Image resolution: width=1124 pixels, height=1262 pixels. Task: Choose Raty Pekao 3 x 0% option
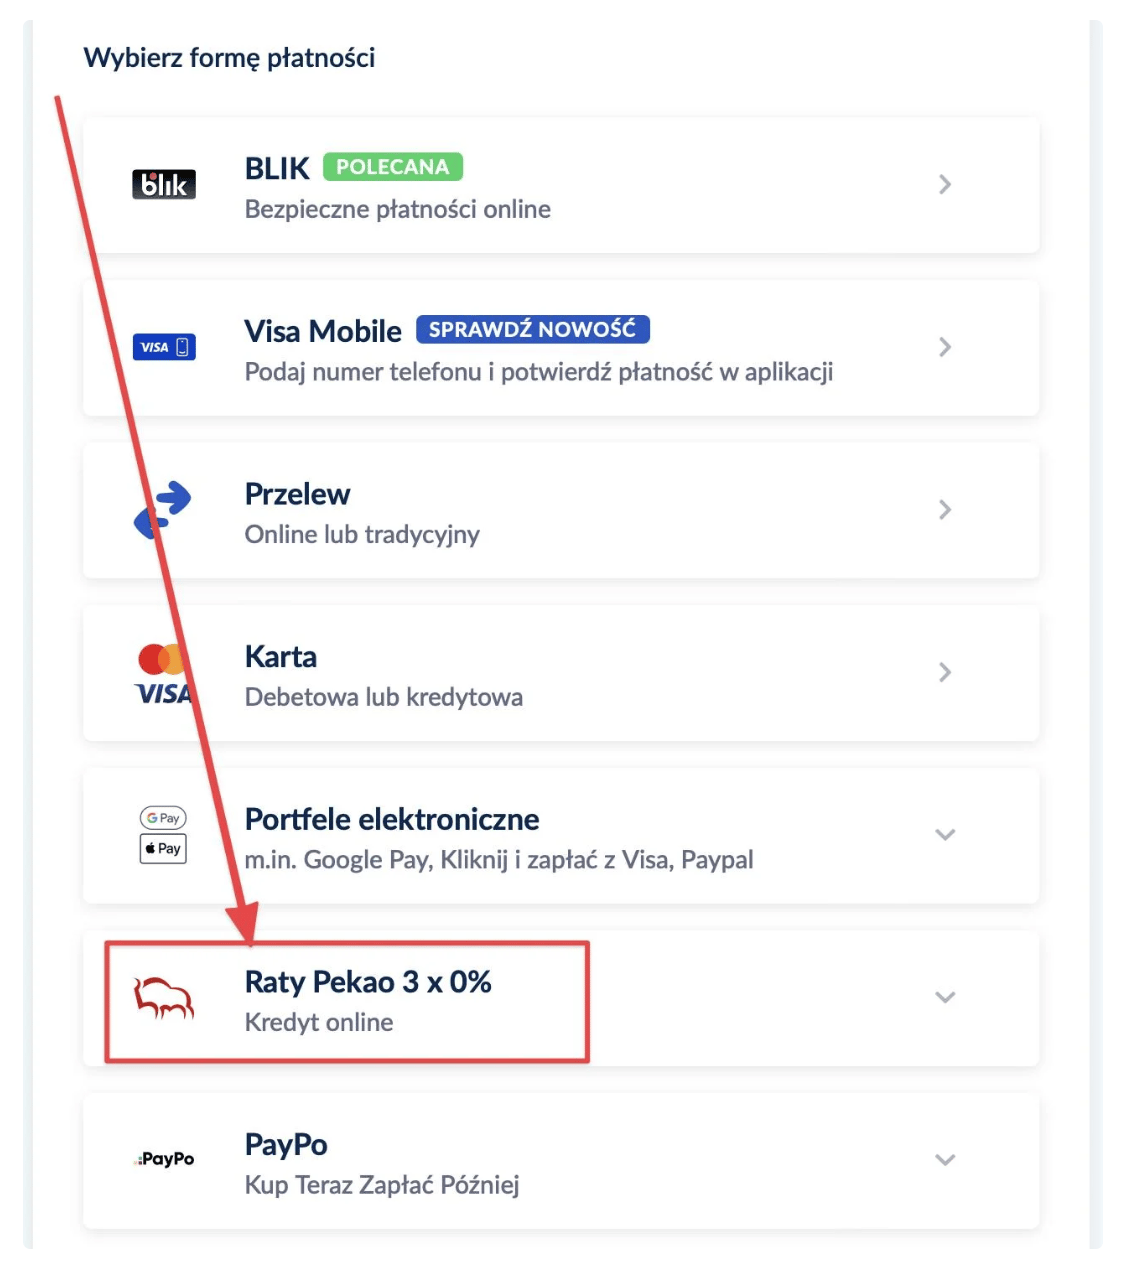[368, 982]
